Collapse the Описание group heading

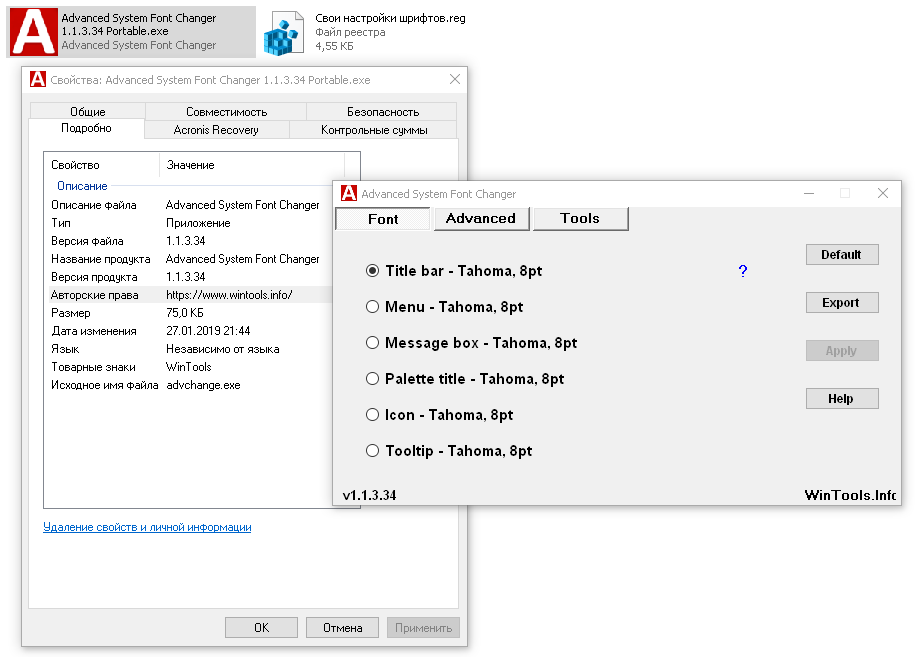point(82,186)
